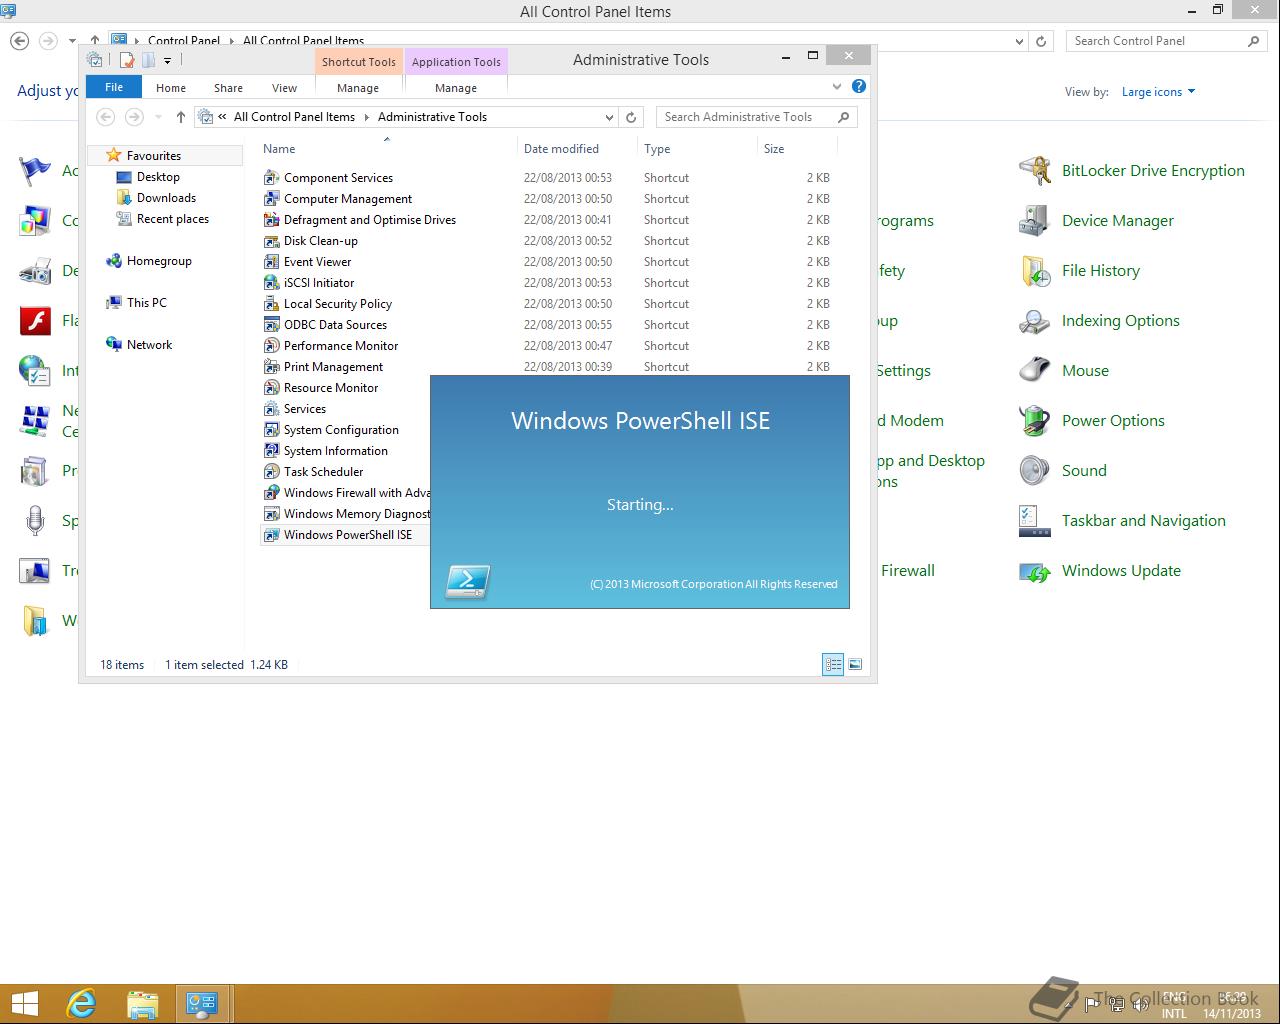The height and width of the screenshot is (1024, 1280).
Task: Select the Performance Monitor icon
Action: click(271, 346)
